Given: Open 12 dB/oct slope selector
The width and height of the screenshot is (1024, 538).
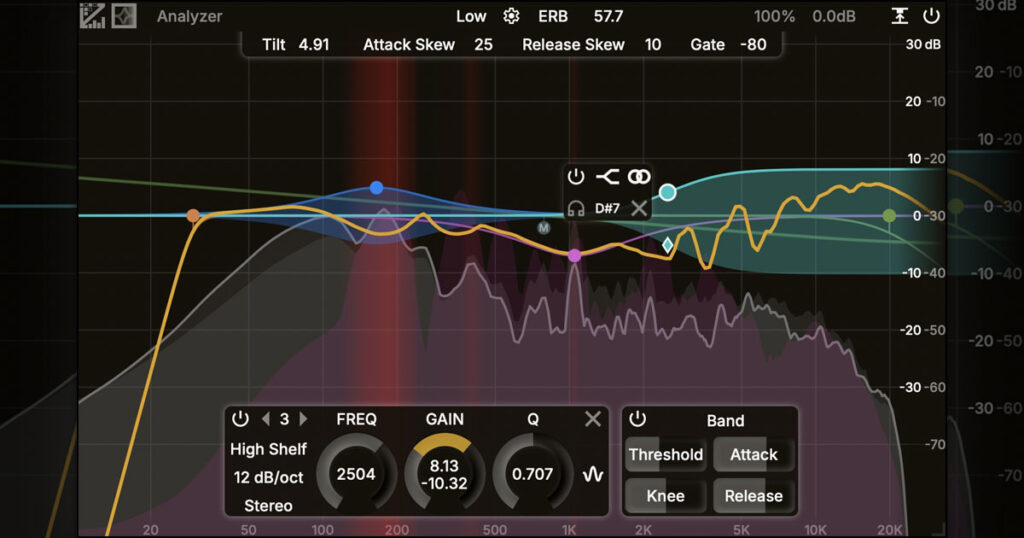Looking at the screenshot, I should click(268, 478).
